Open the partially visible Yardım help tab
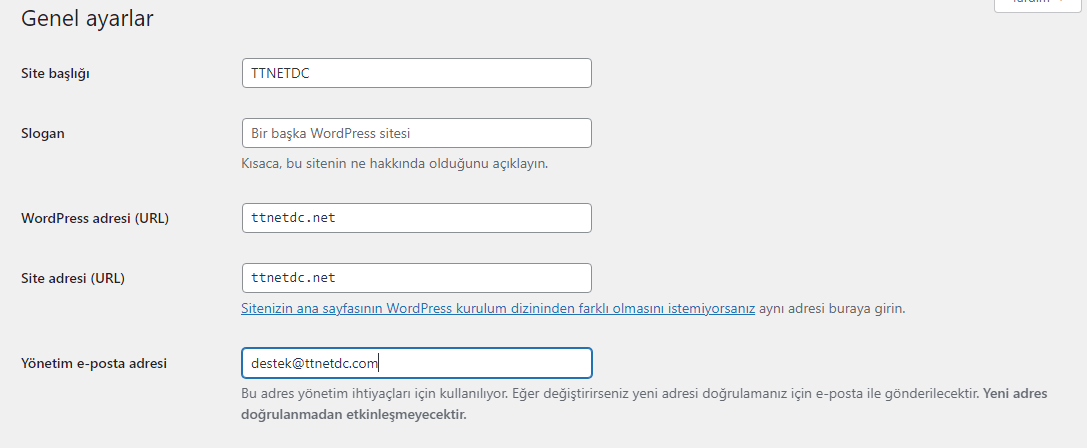Image resolution: width=1087 pixels, height=448 pixels. click(x=1038, y=3)
